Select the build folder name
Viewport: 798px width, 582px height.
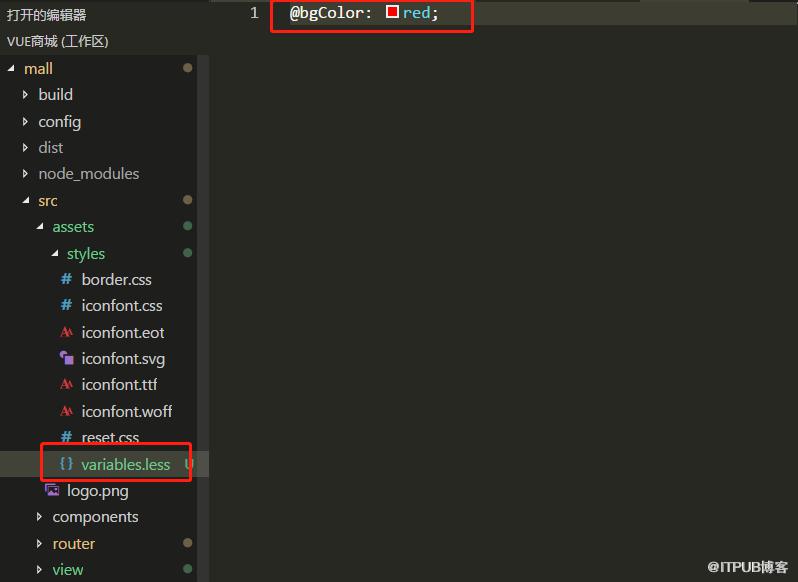55,95
